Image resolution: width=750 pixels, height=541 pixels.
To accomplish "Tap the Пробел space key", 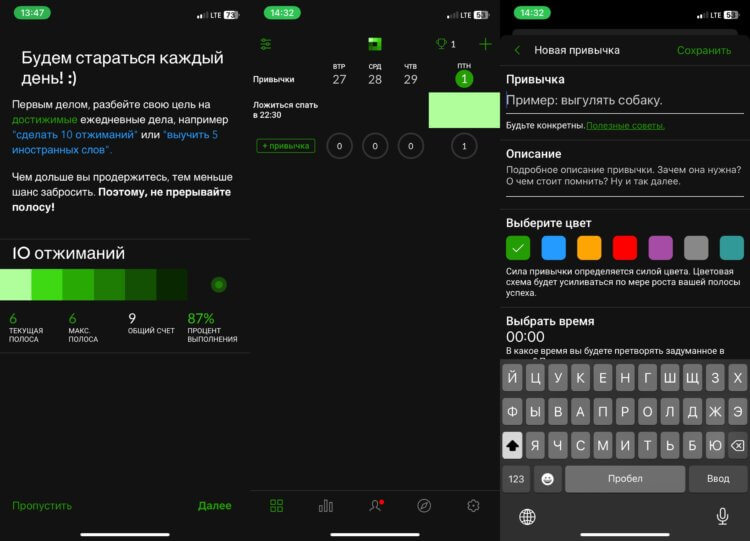I will [625, 479].
